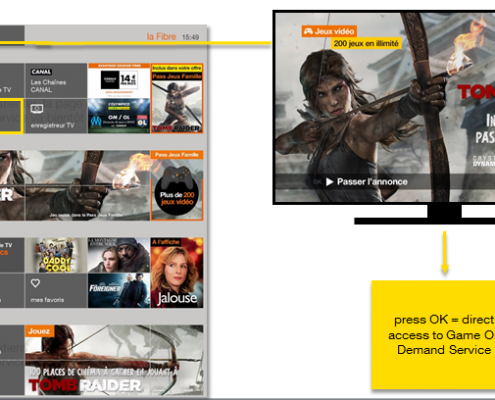
Task: Select the wide Tomb Raider archer banner
Action: (x=75, y=185)
